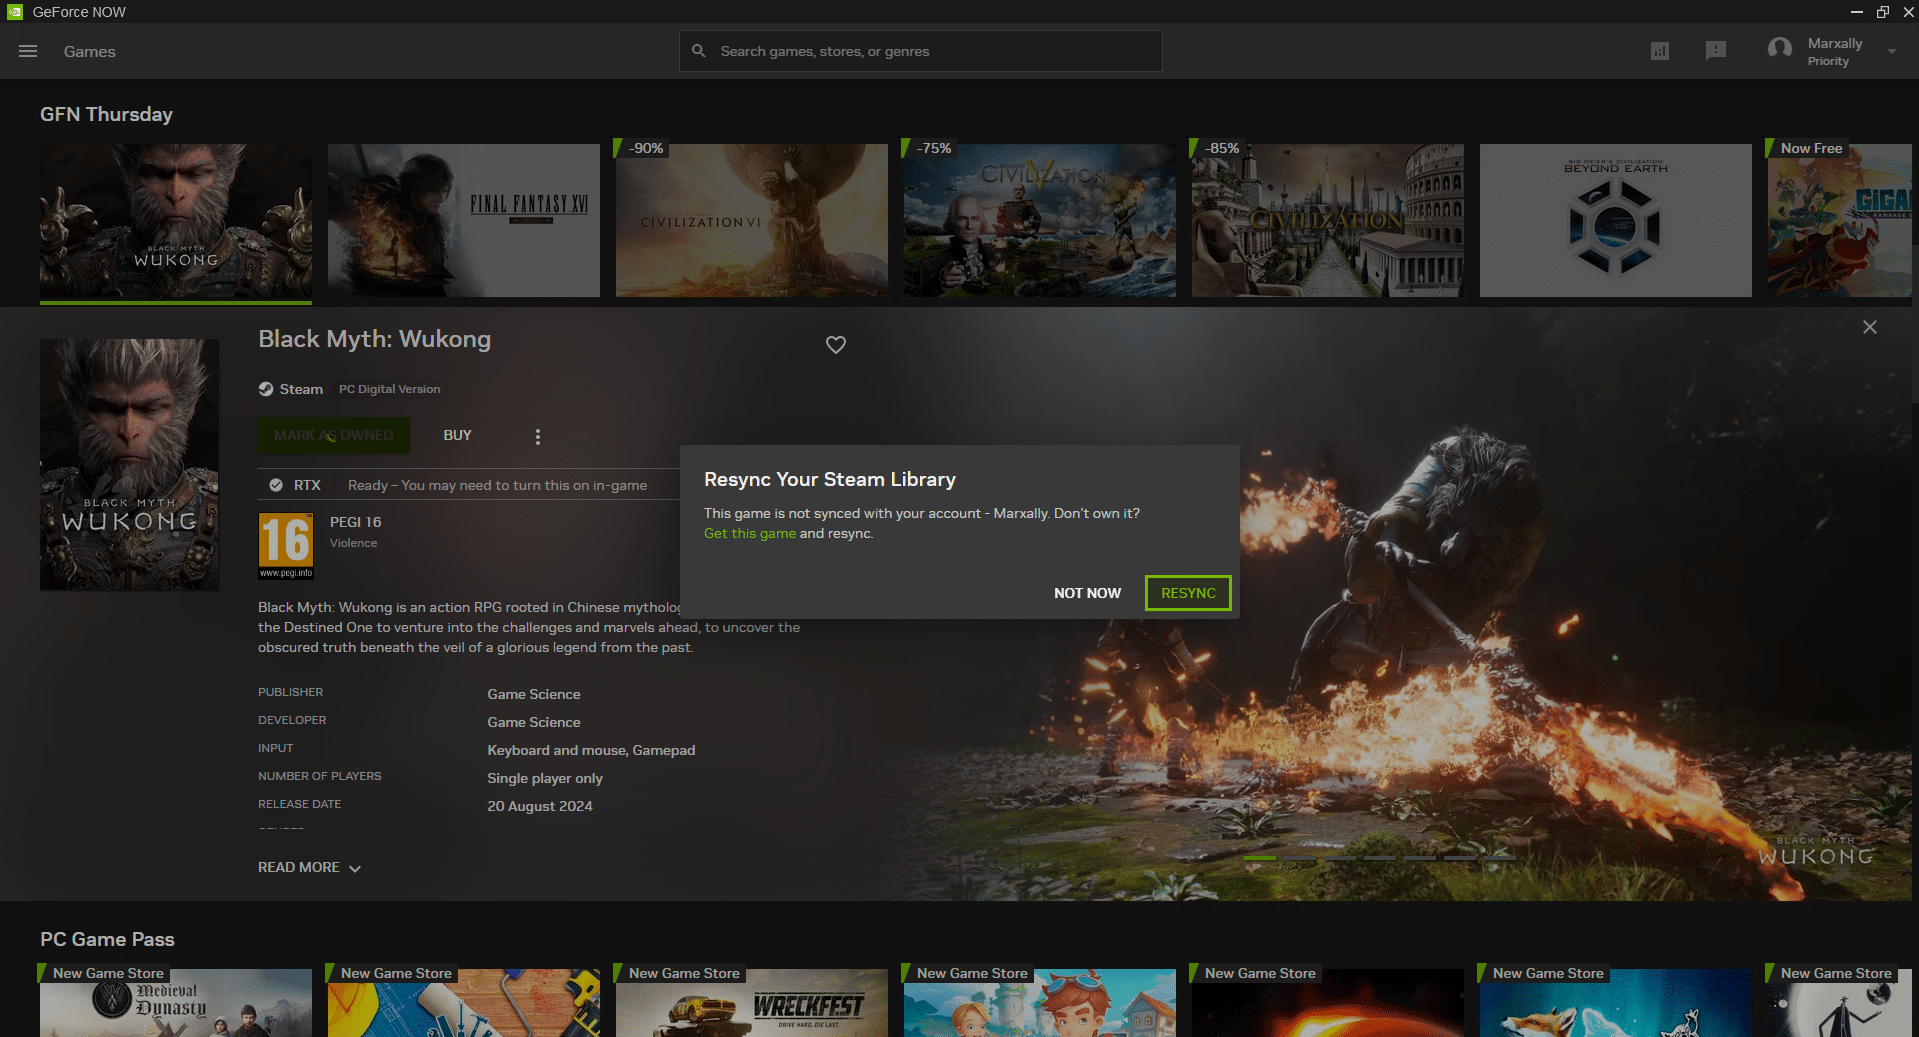The image size is (1919, 1037).
Task: Expand the Read More section
Action: (308, 867)
